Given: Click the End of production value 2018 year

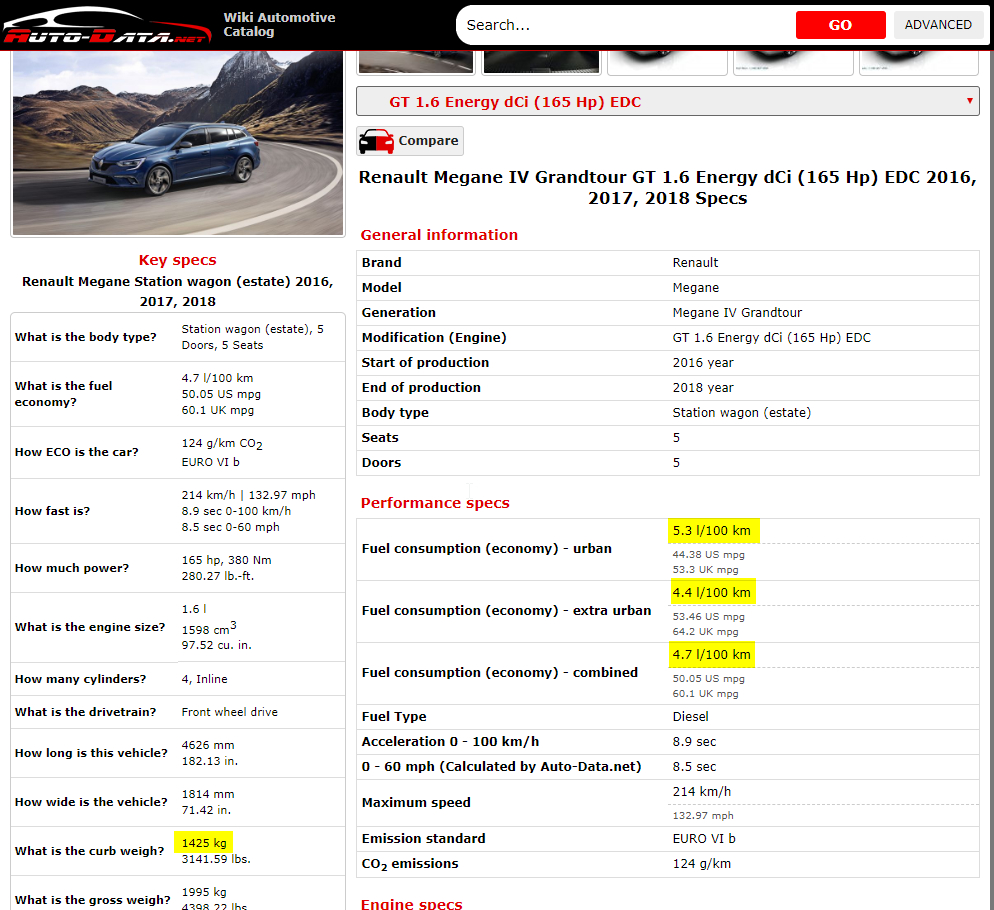Looking at the screenshot, I should point(703,387).
